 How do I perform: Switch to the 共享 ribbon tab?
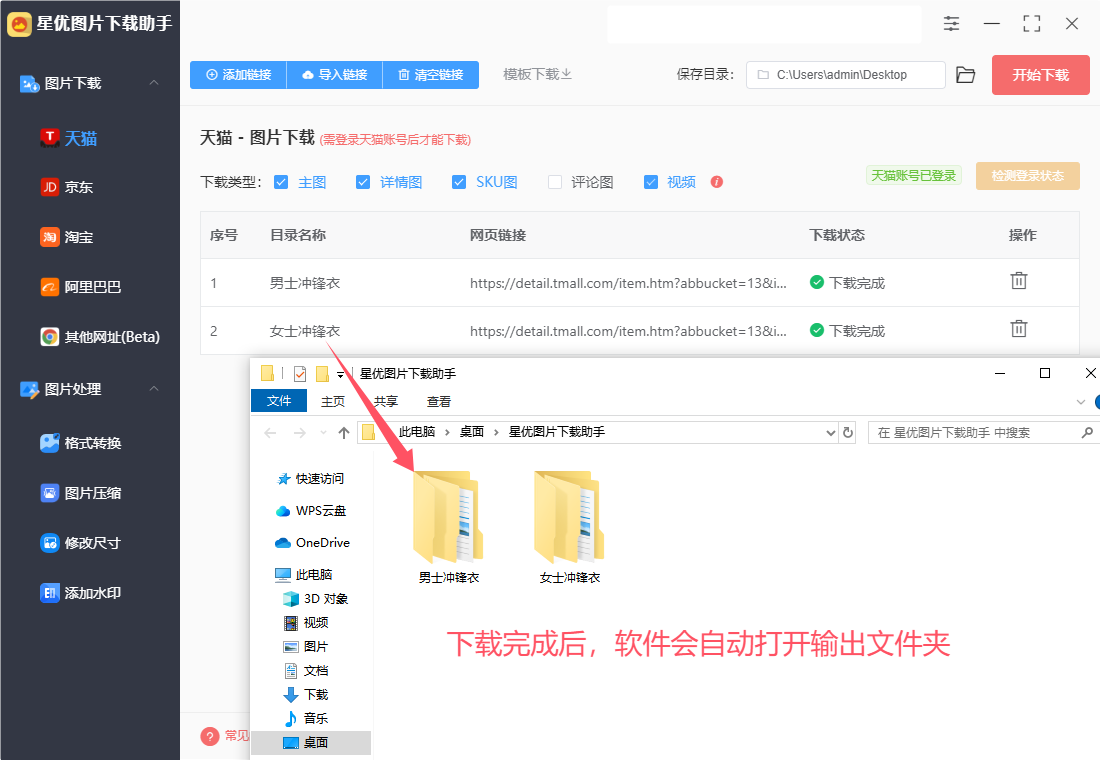click(386, 401)
